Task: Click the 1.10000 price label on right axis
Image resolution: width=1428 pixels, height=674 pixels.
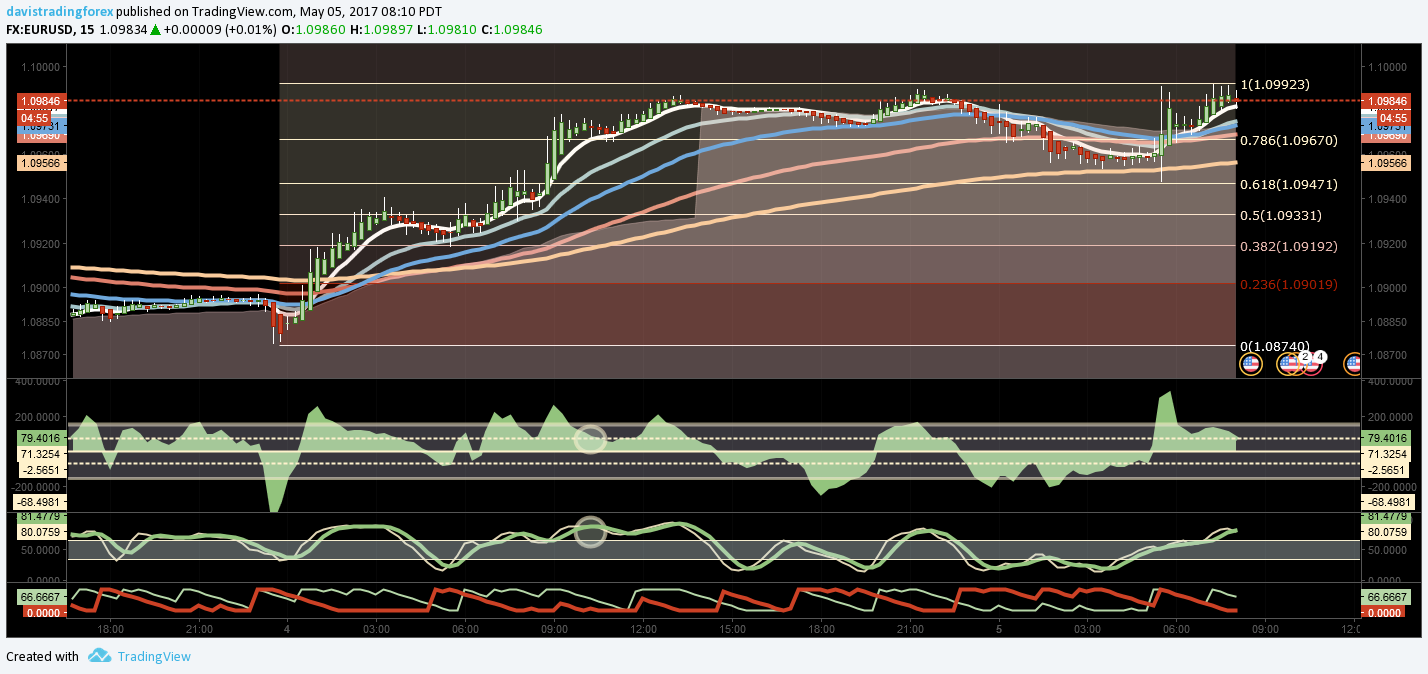Action: 1388,67
